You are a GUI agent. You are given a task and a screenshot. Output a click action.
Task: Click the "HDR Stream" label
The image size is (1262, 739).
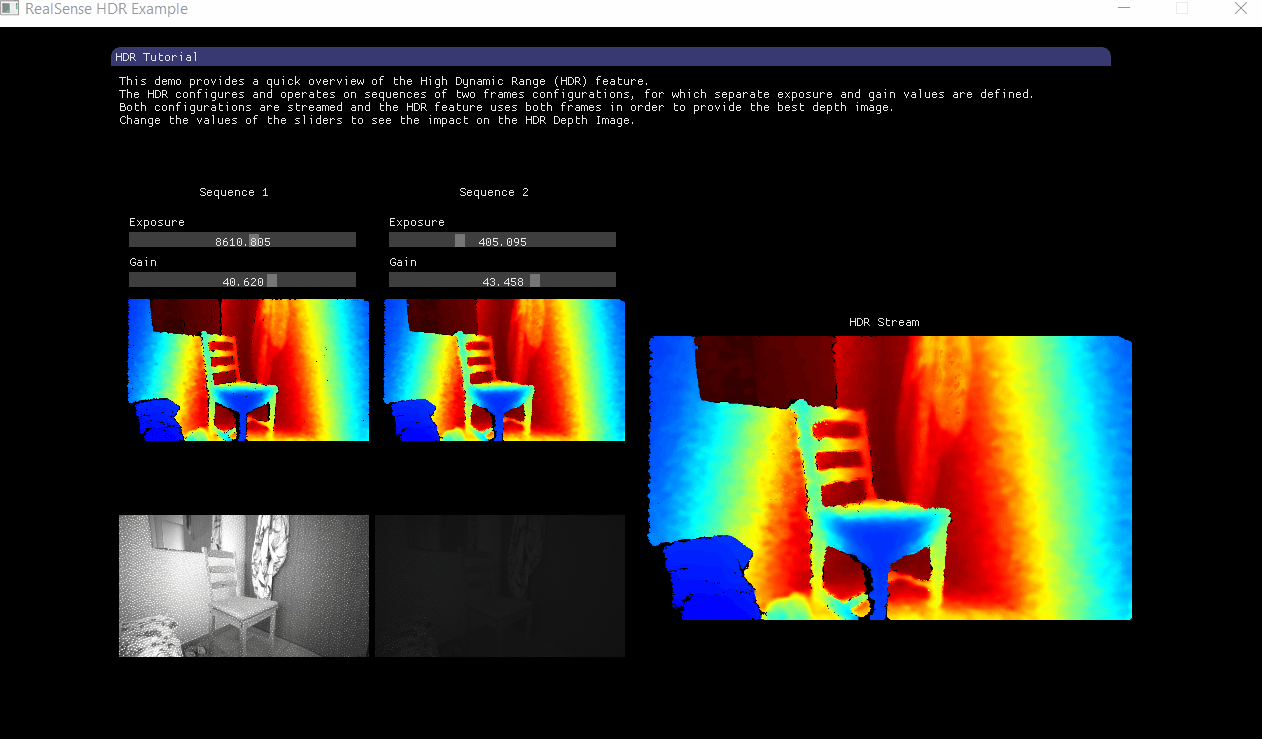(x=884, y=322)
